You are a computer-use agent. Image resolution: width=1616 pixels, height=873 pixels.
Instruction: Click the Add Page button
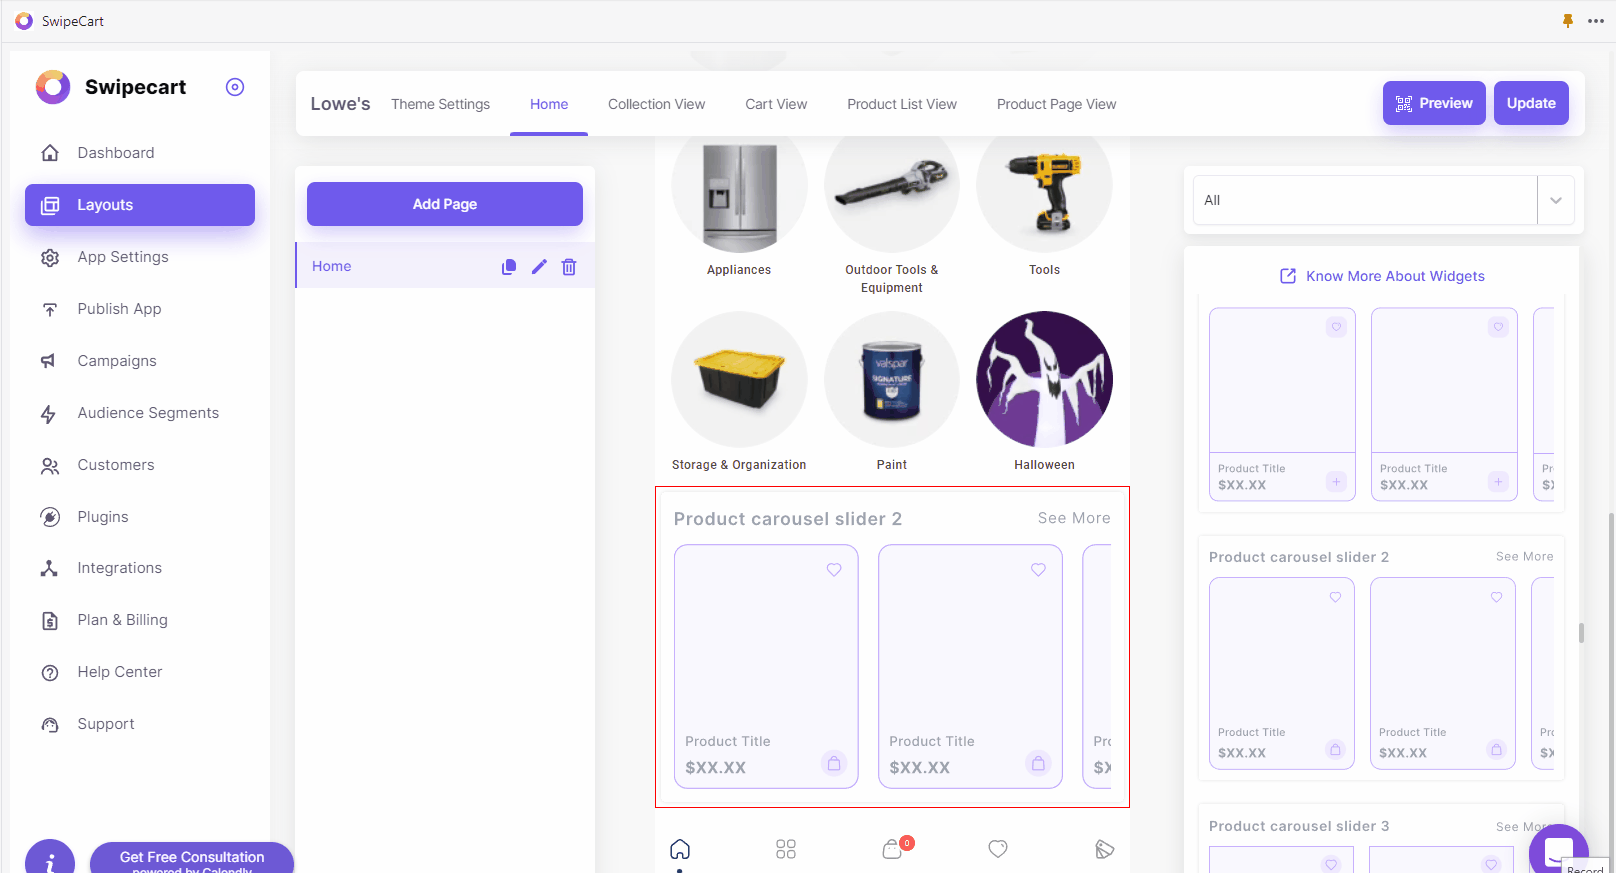(445, 204)
